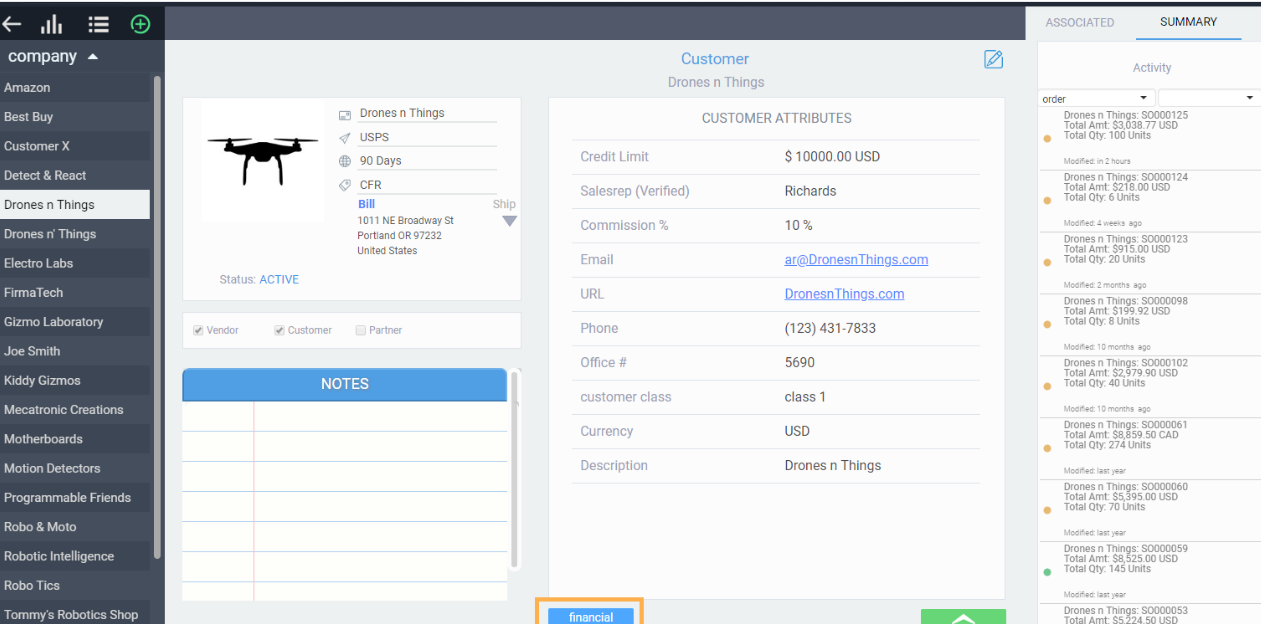The width and height of the screenshot is (1261, 624).
Task: Click the notes panel scrollbar
Action: (515, 470)
